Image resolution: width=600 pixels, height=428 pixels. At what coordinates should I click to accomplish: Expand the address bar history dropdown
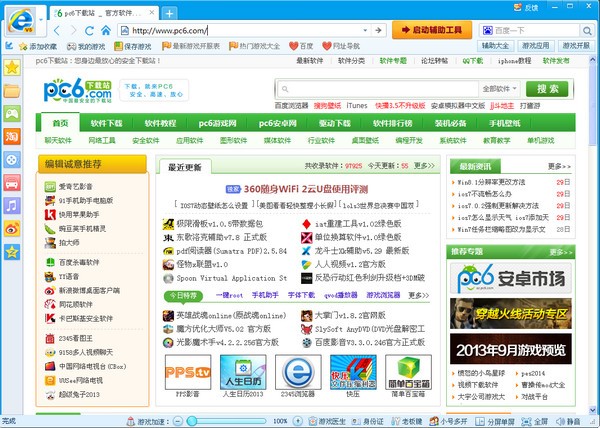(365, 30)
